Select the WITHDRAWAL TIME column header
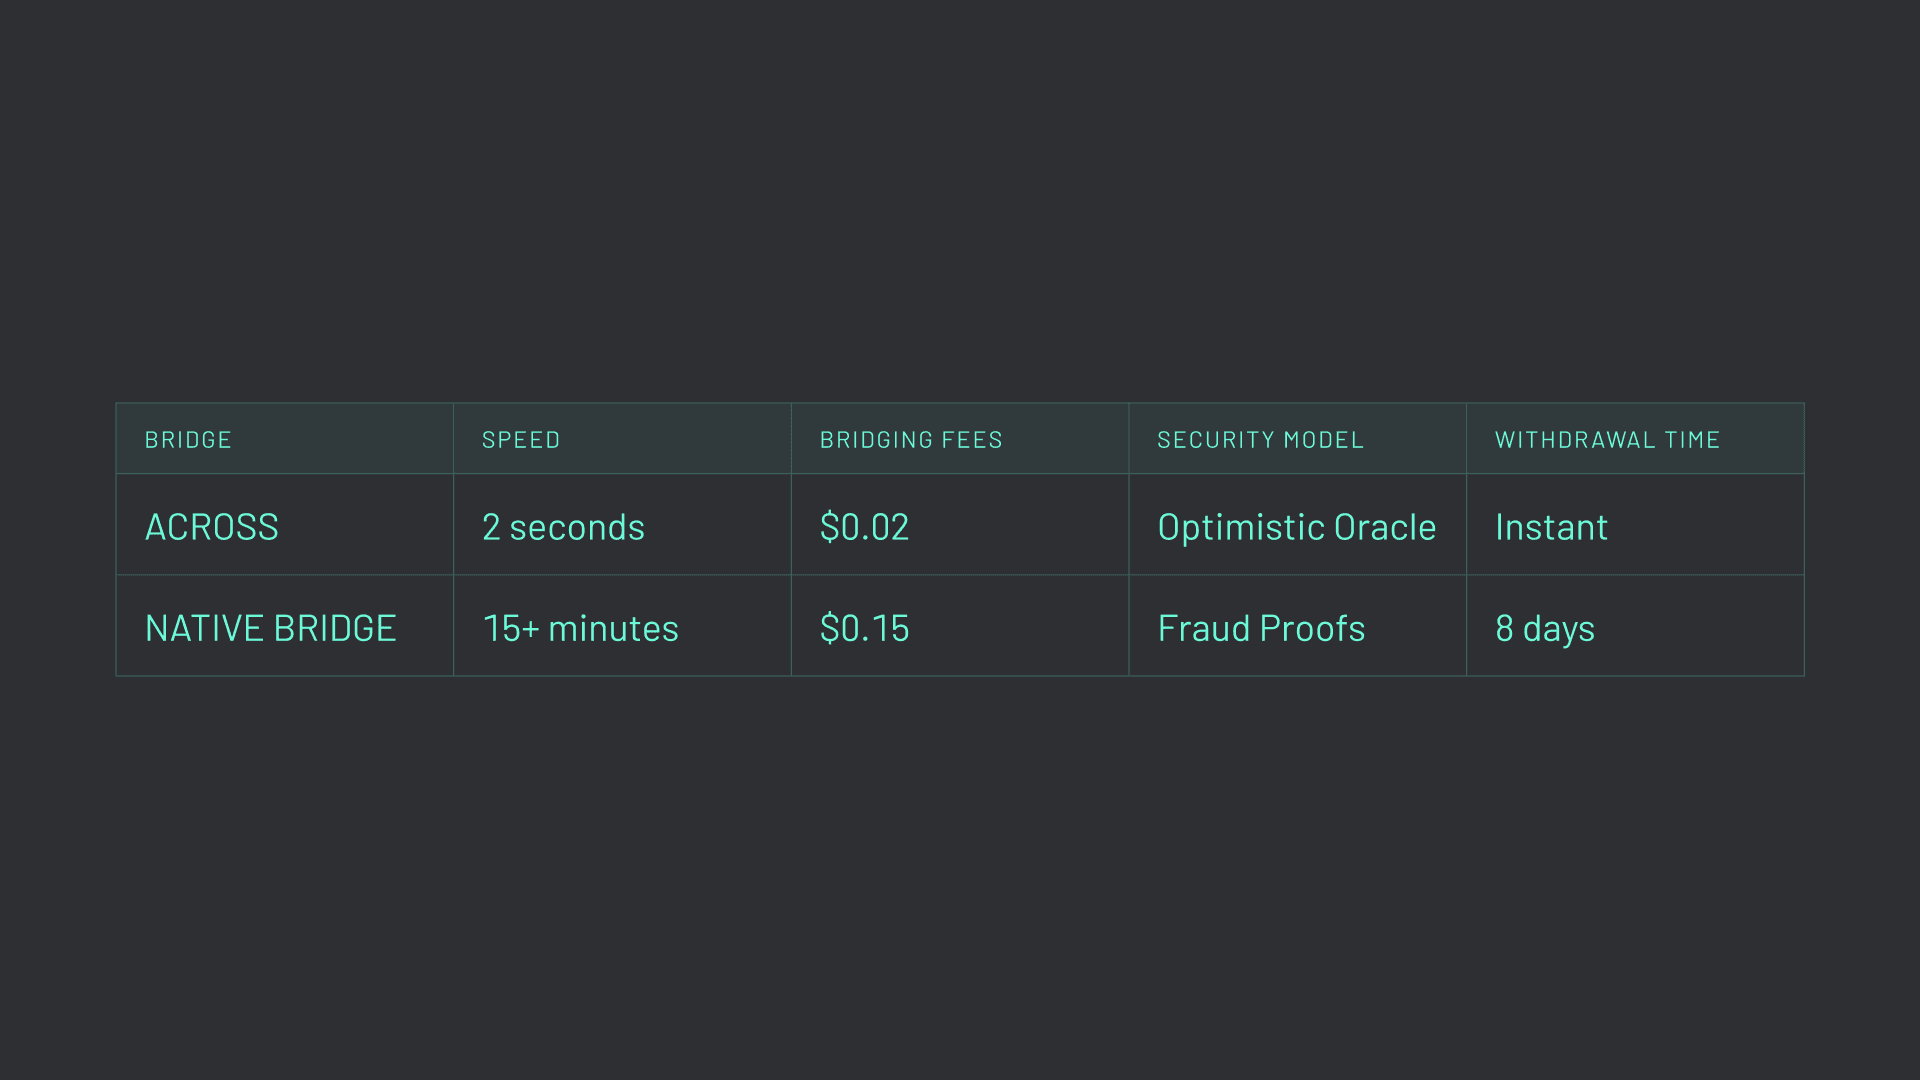Image resolution: width=1920 pixels, height=1080 pixels. [1607, 440]
